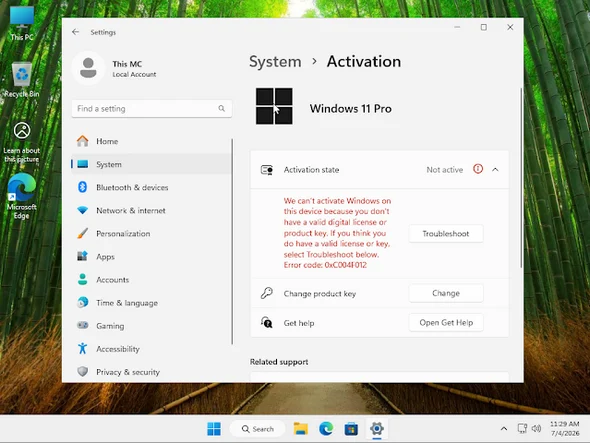Image resolution: width=590 pixels, height=443 pixels.
Task: Click the Accounts person icon in sidebar
Action: (82, 279)
